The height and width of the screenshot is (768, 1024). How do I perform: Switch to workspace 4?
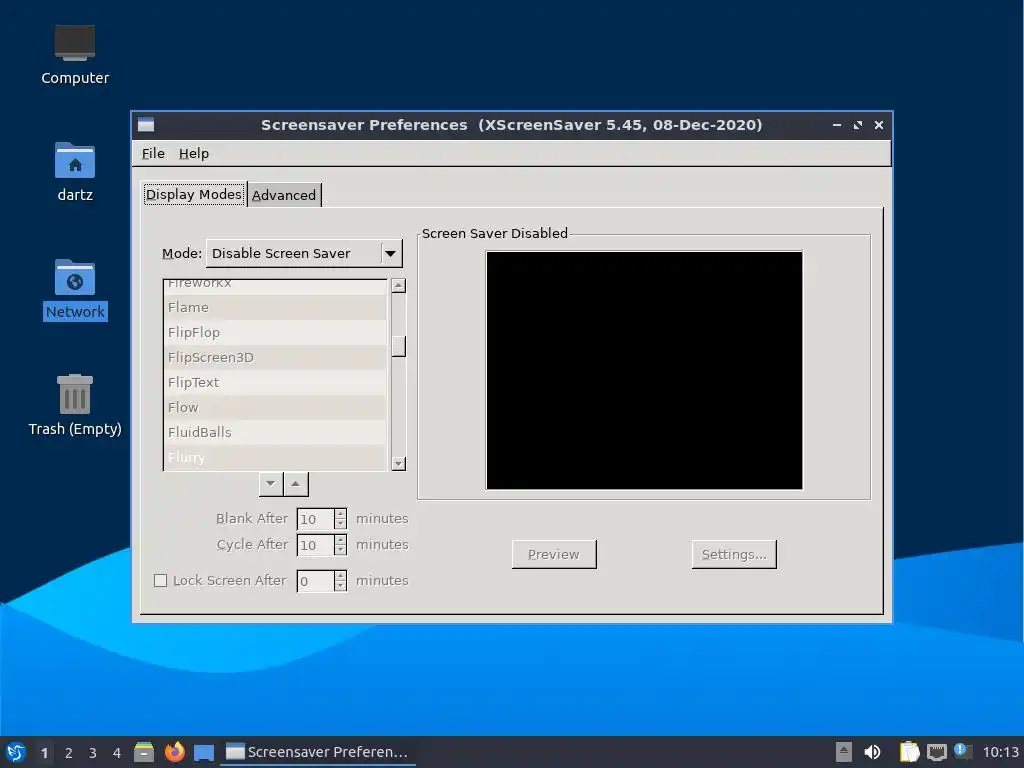tap(117, 753)
